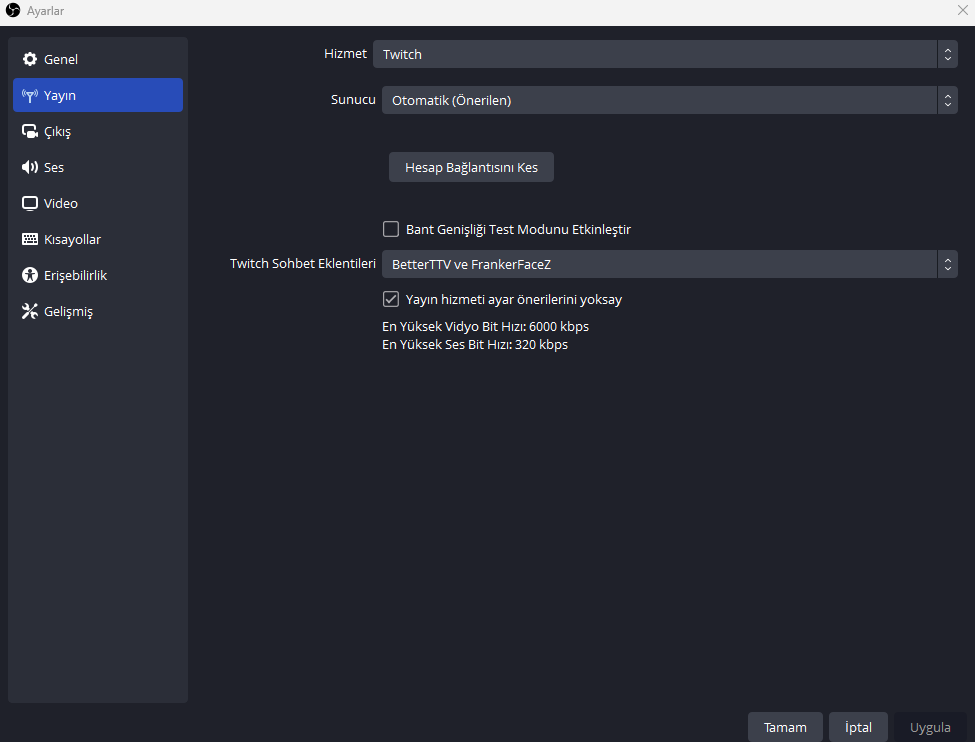This screenshot has height=742, width=975.
Task: Select the Yayın settings section
Action: pyautogui.click(x=98, y=95)
